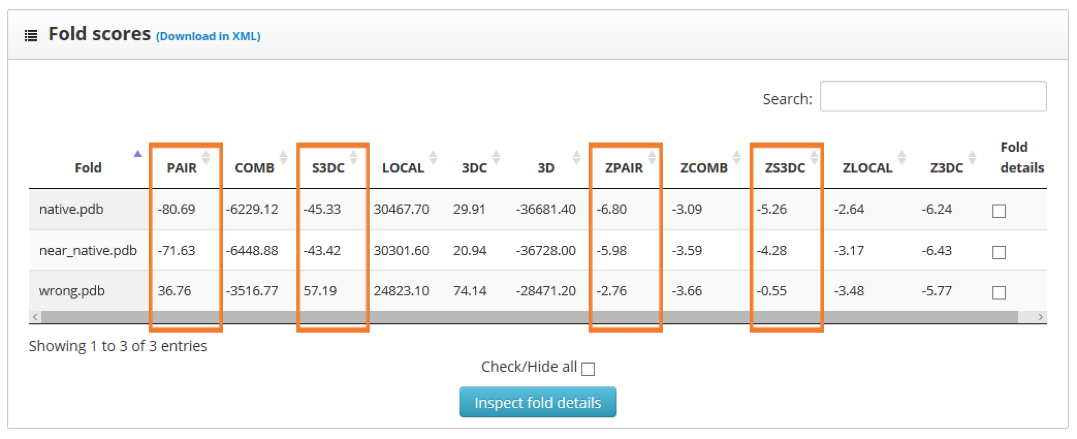Sort table by ZCOMB column arrows
This screenshot has height=439, width=1077.
(x=736, y=158)
